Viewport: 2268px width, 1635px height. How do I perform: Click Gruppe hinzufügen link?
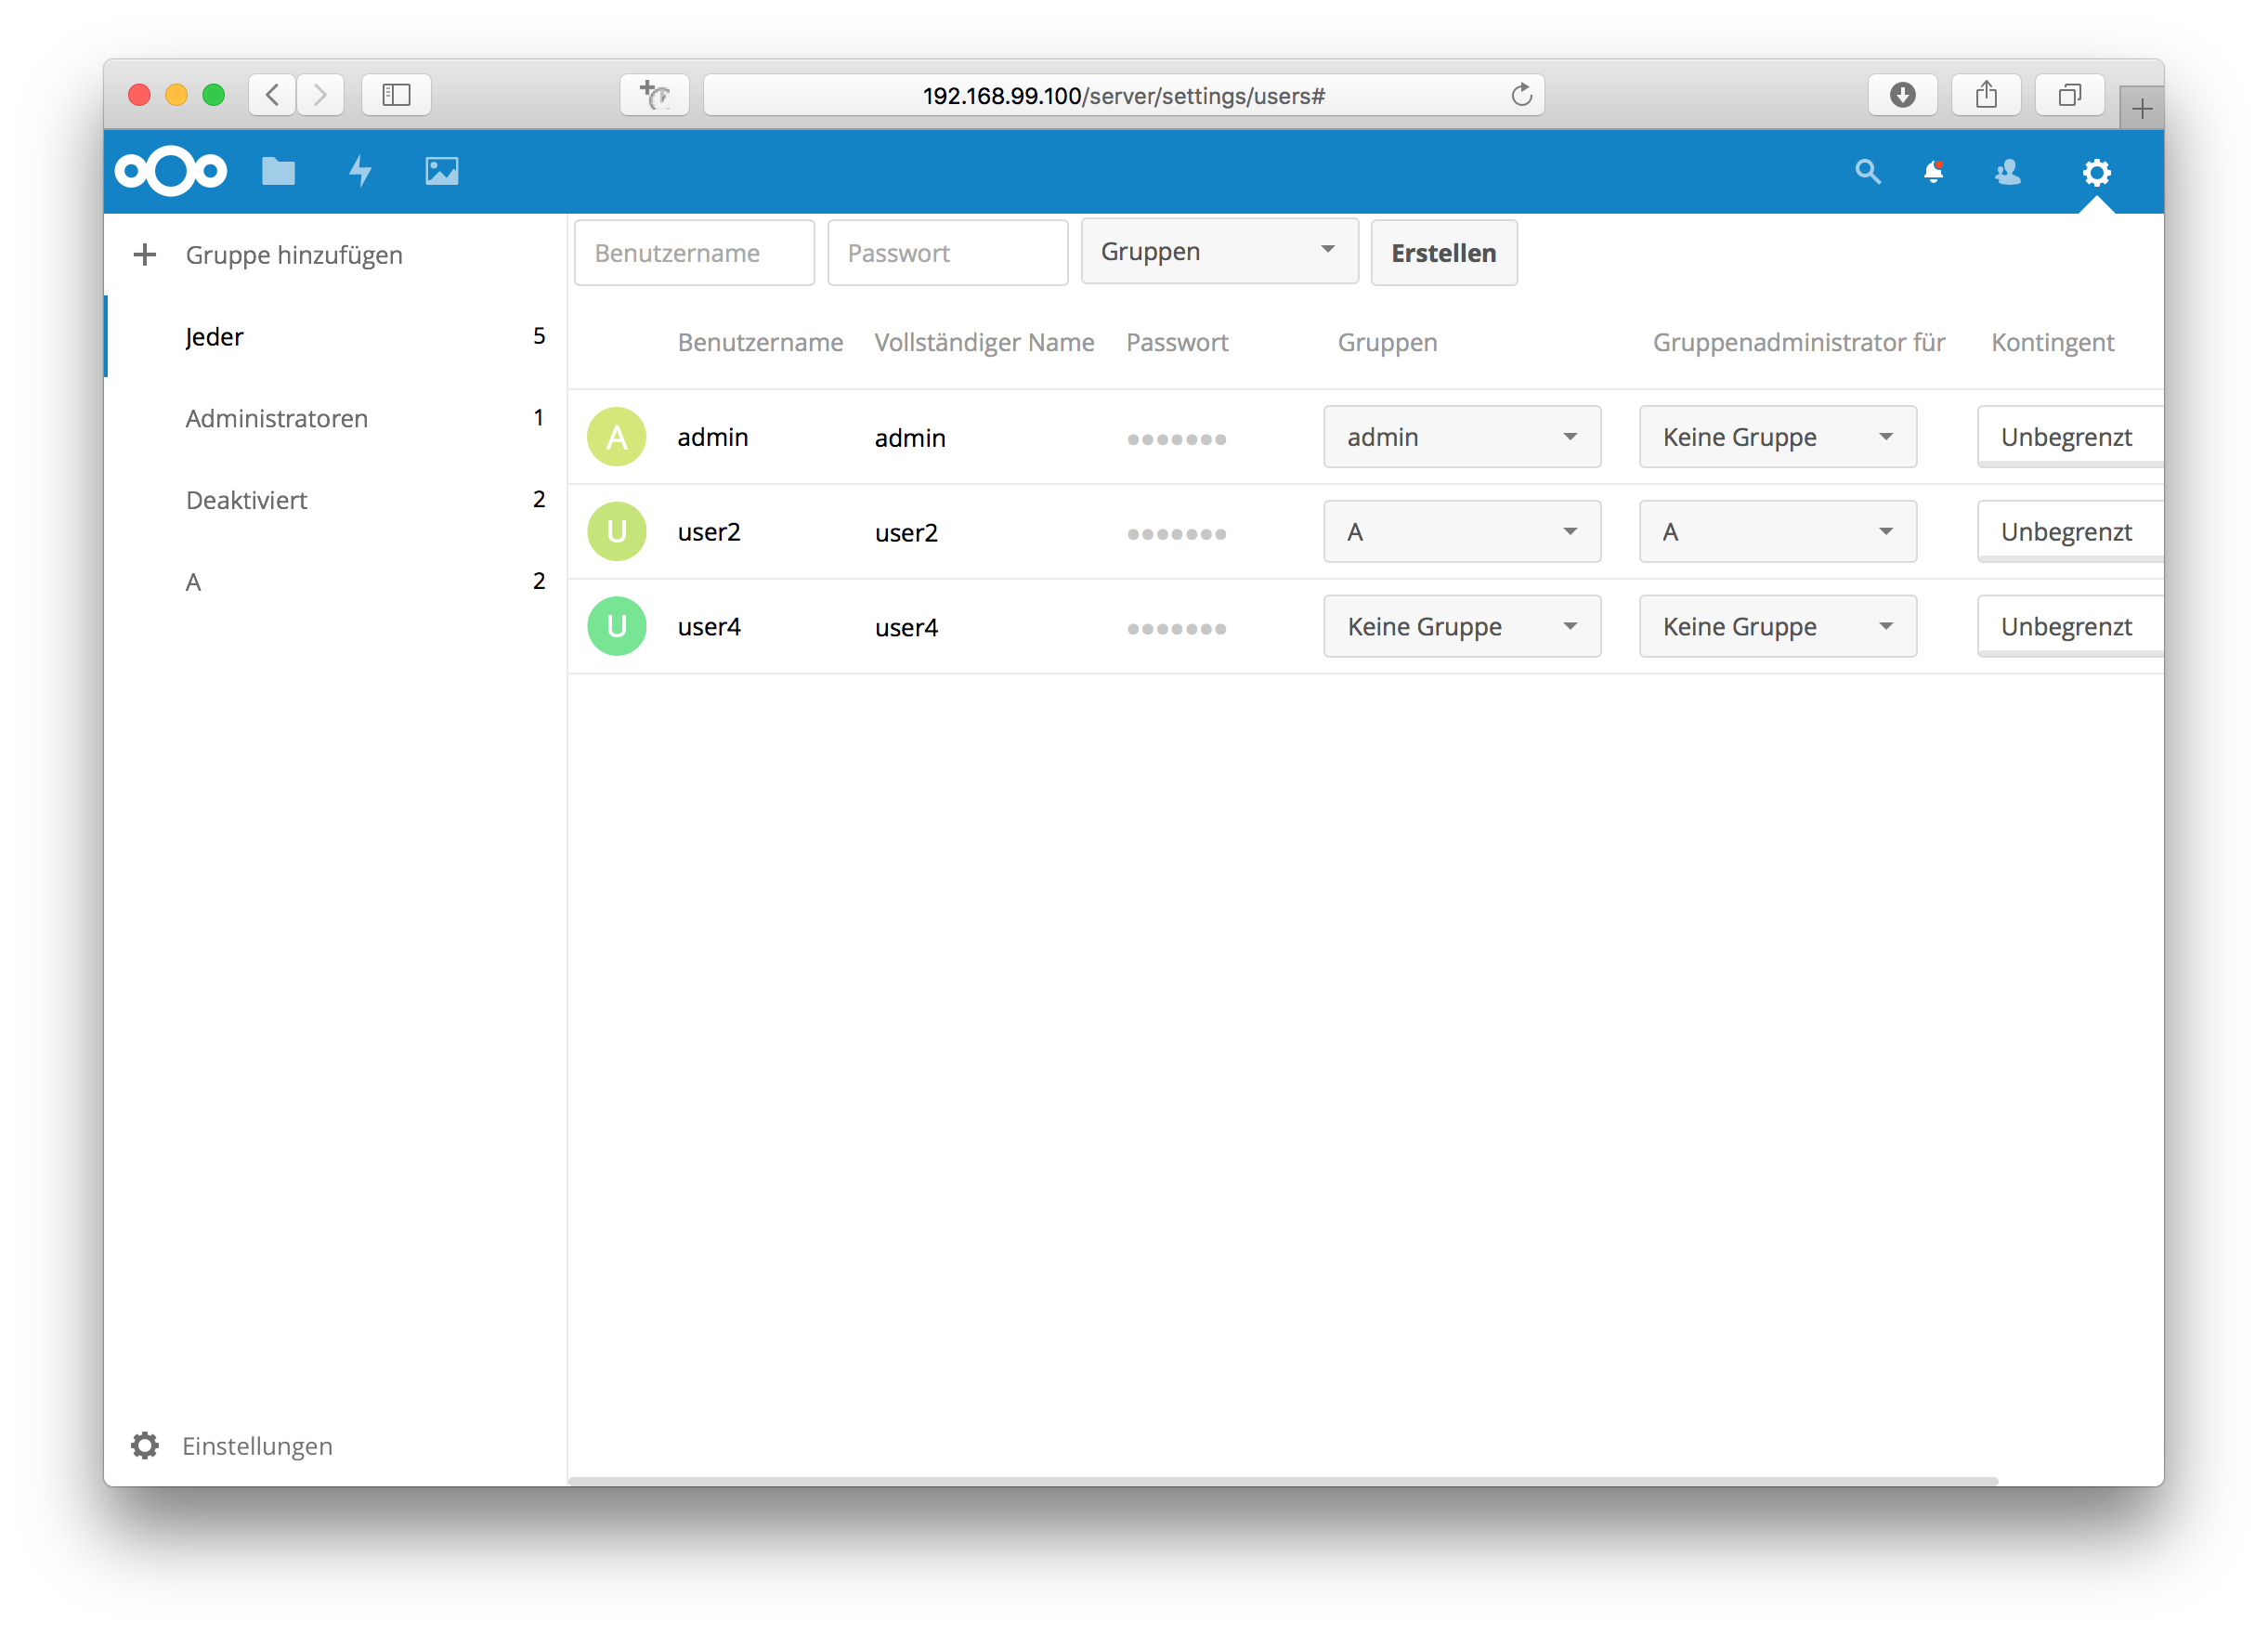coord(294,255)
